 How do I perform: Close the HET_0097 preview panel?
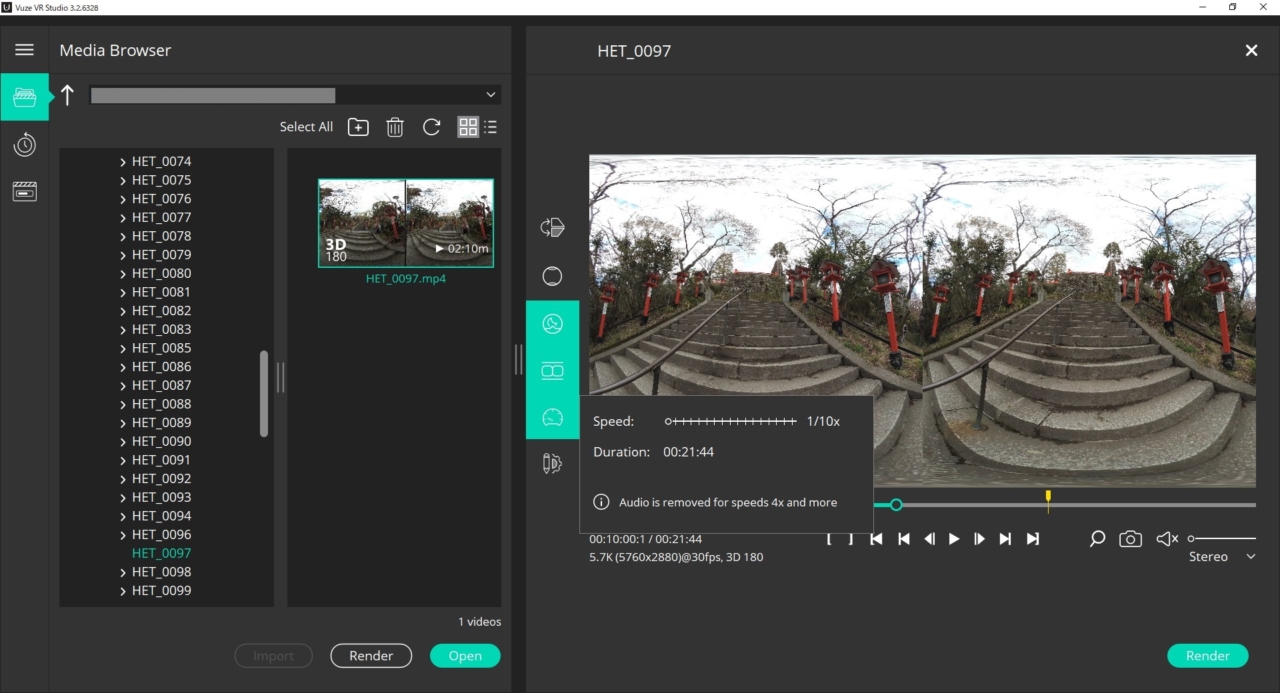tap(1251, 50)
